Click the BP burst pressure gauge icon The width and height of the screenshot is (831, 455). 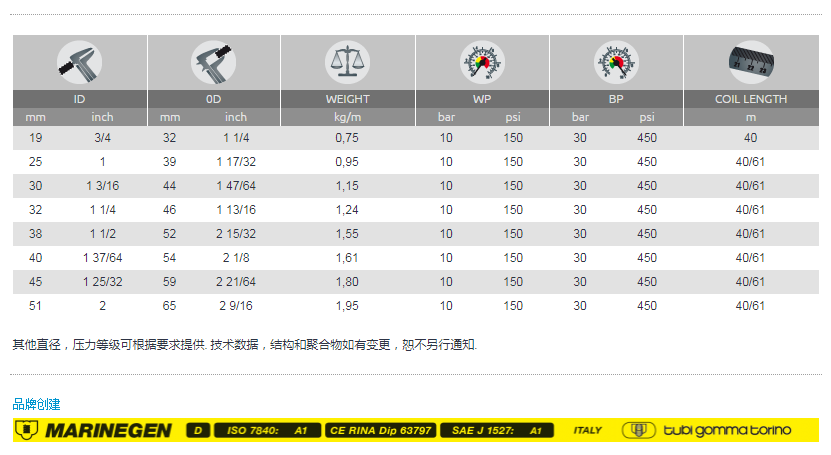click(x=616, y=62)
